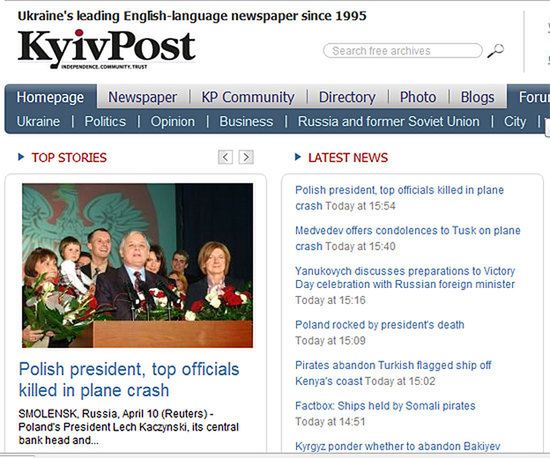Image resolution: width=550 pixels, height=458 pixels.
Task: Open Factbox: Ships held by Somali pirates
Action: (x=385, y=406)
